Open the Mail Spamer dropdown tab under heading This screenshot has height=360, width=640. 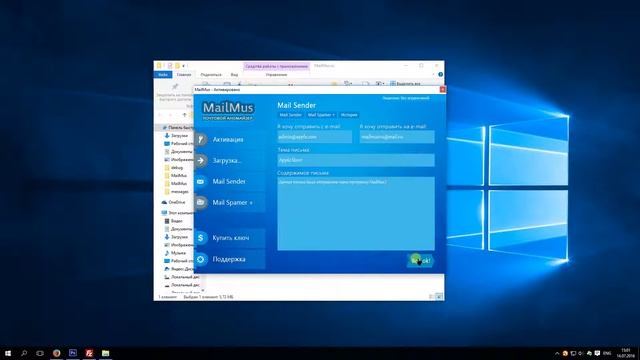coord(321,115)
